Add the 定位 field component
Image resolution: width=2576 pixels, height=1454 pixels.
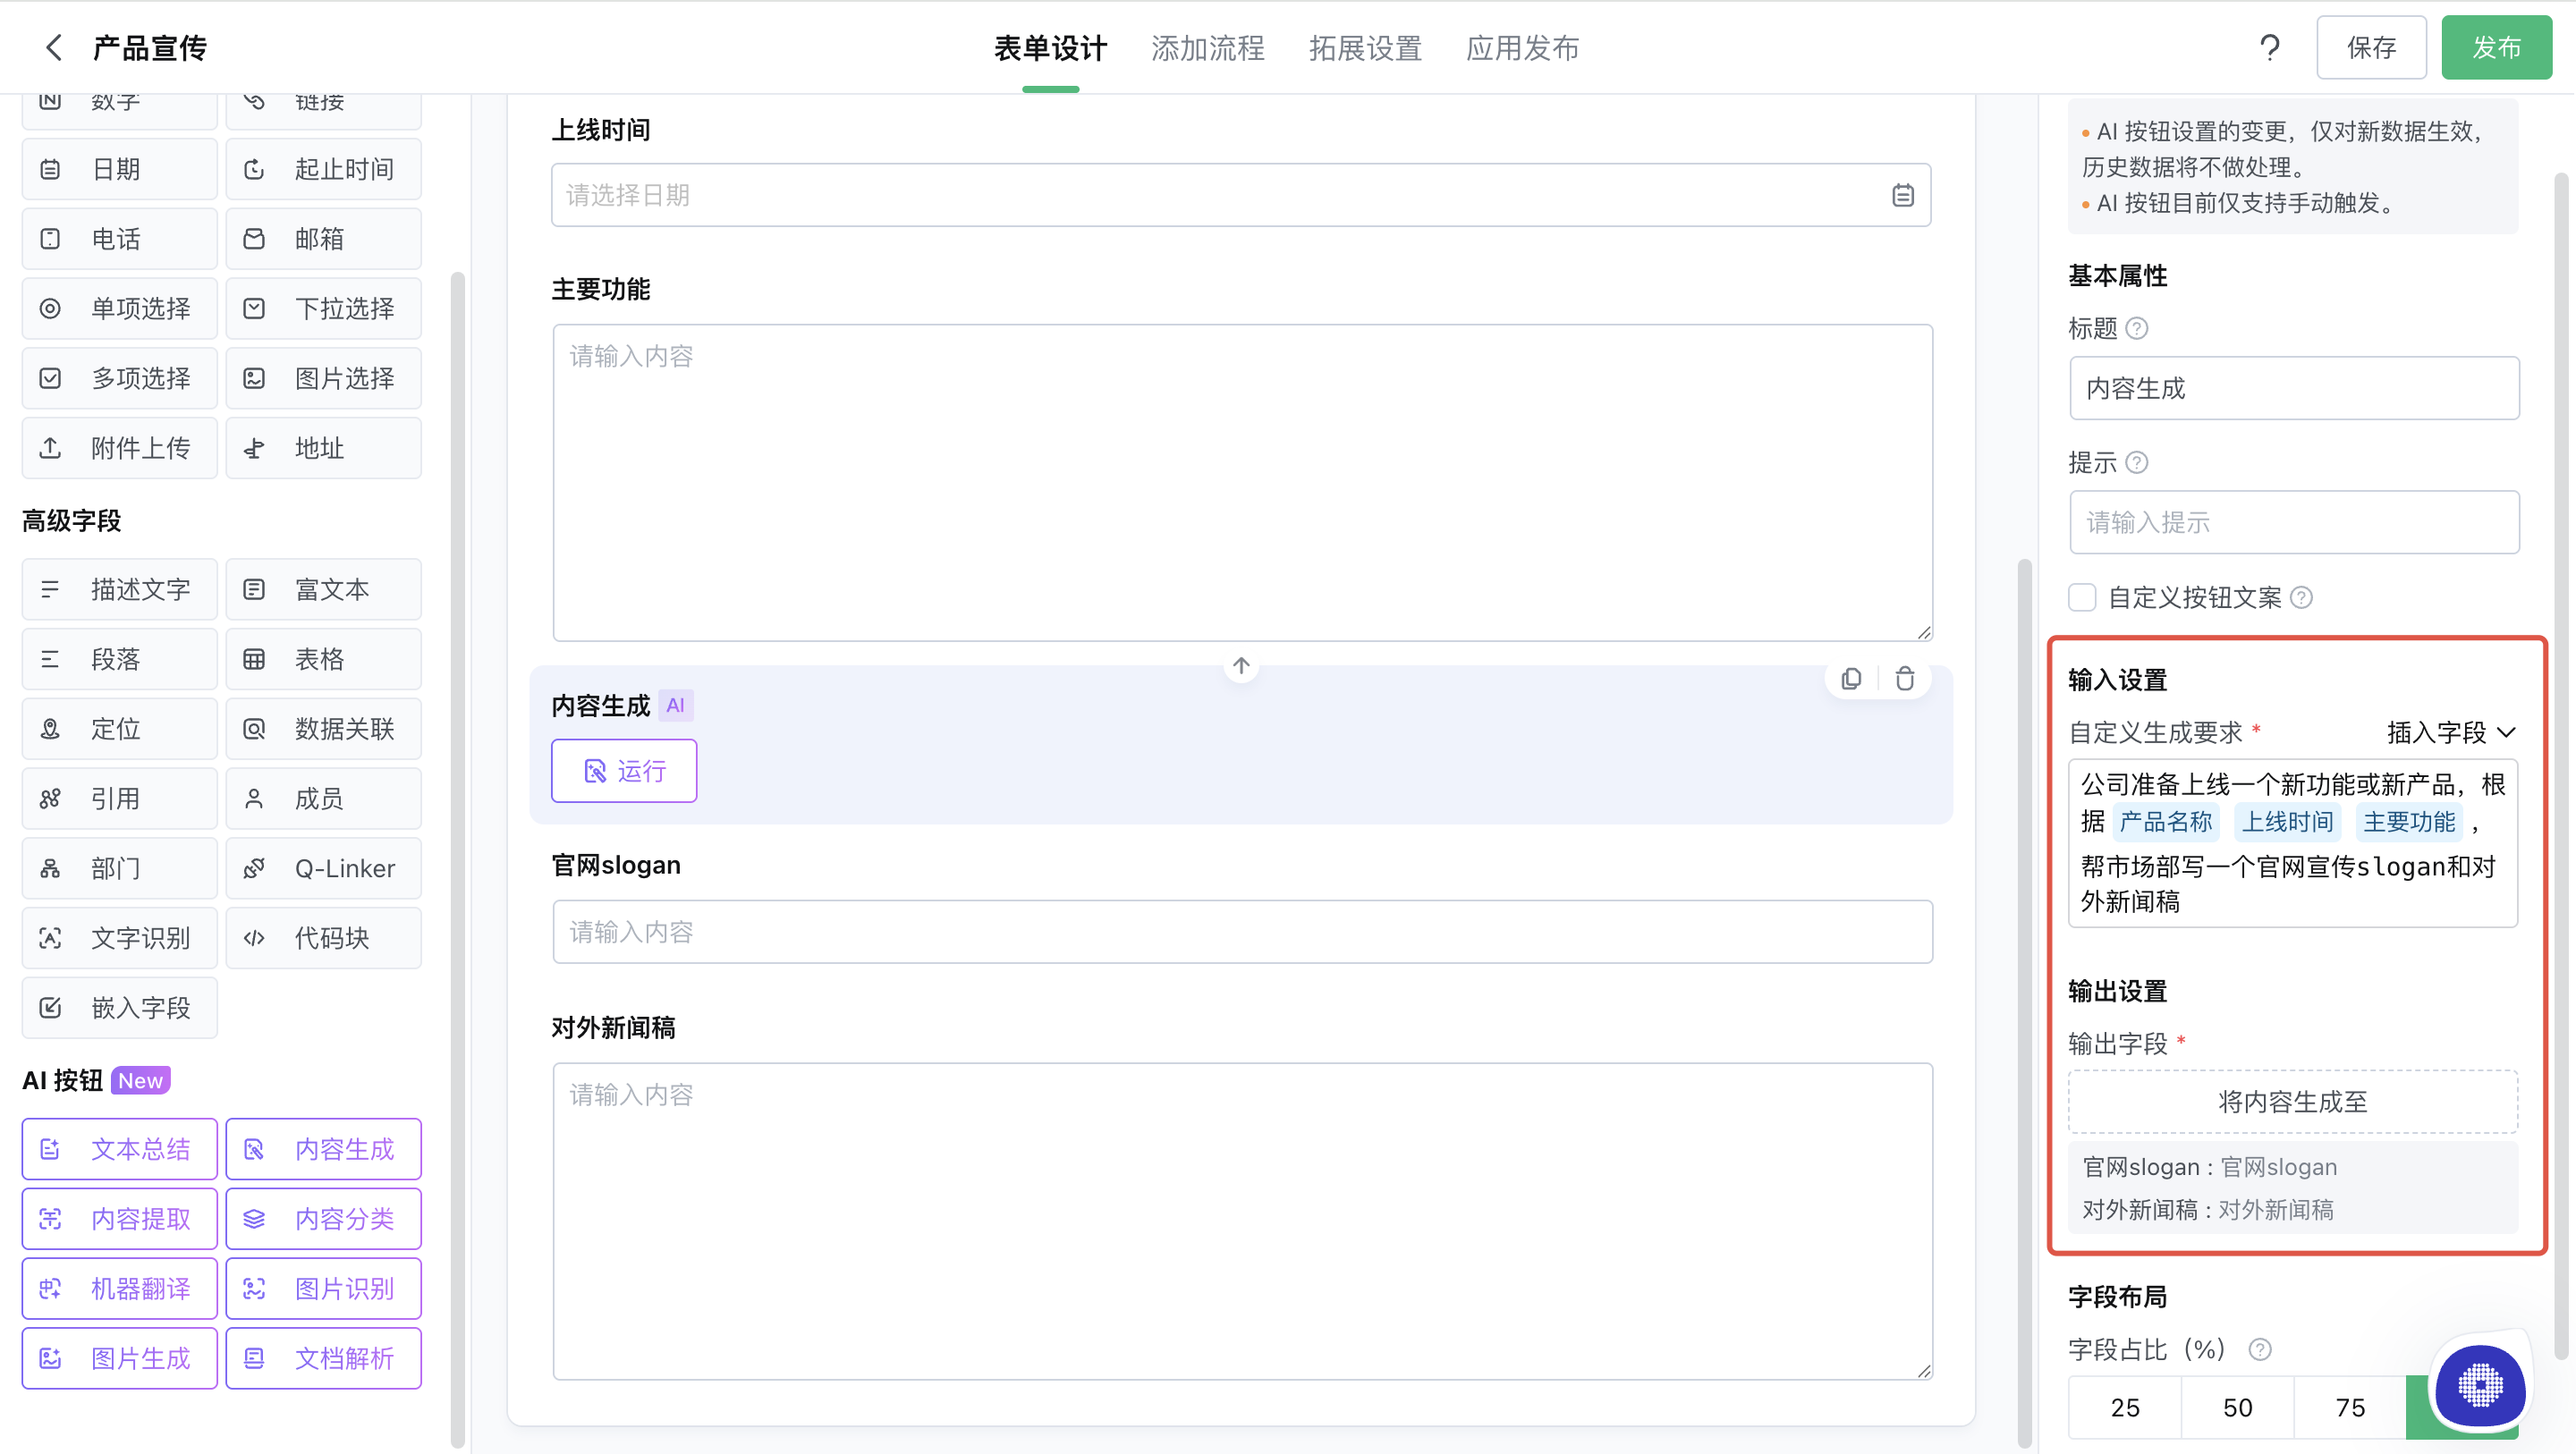[x=119, y=729]
